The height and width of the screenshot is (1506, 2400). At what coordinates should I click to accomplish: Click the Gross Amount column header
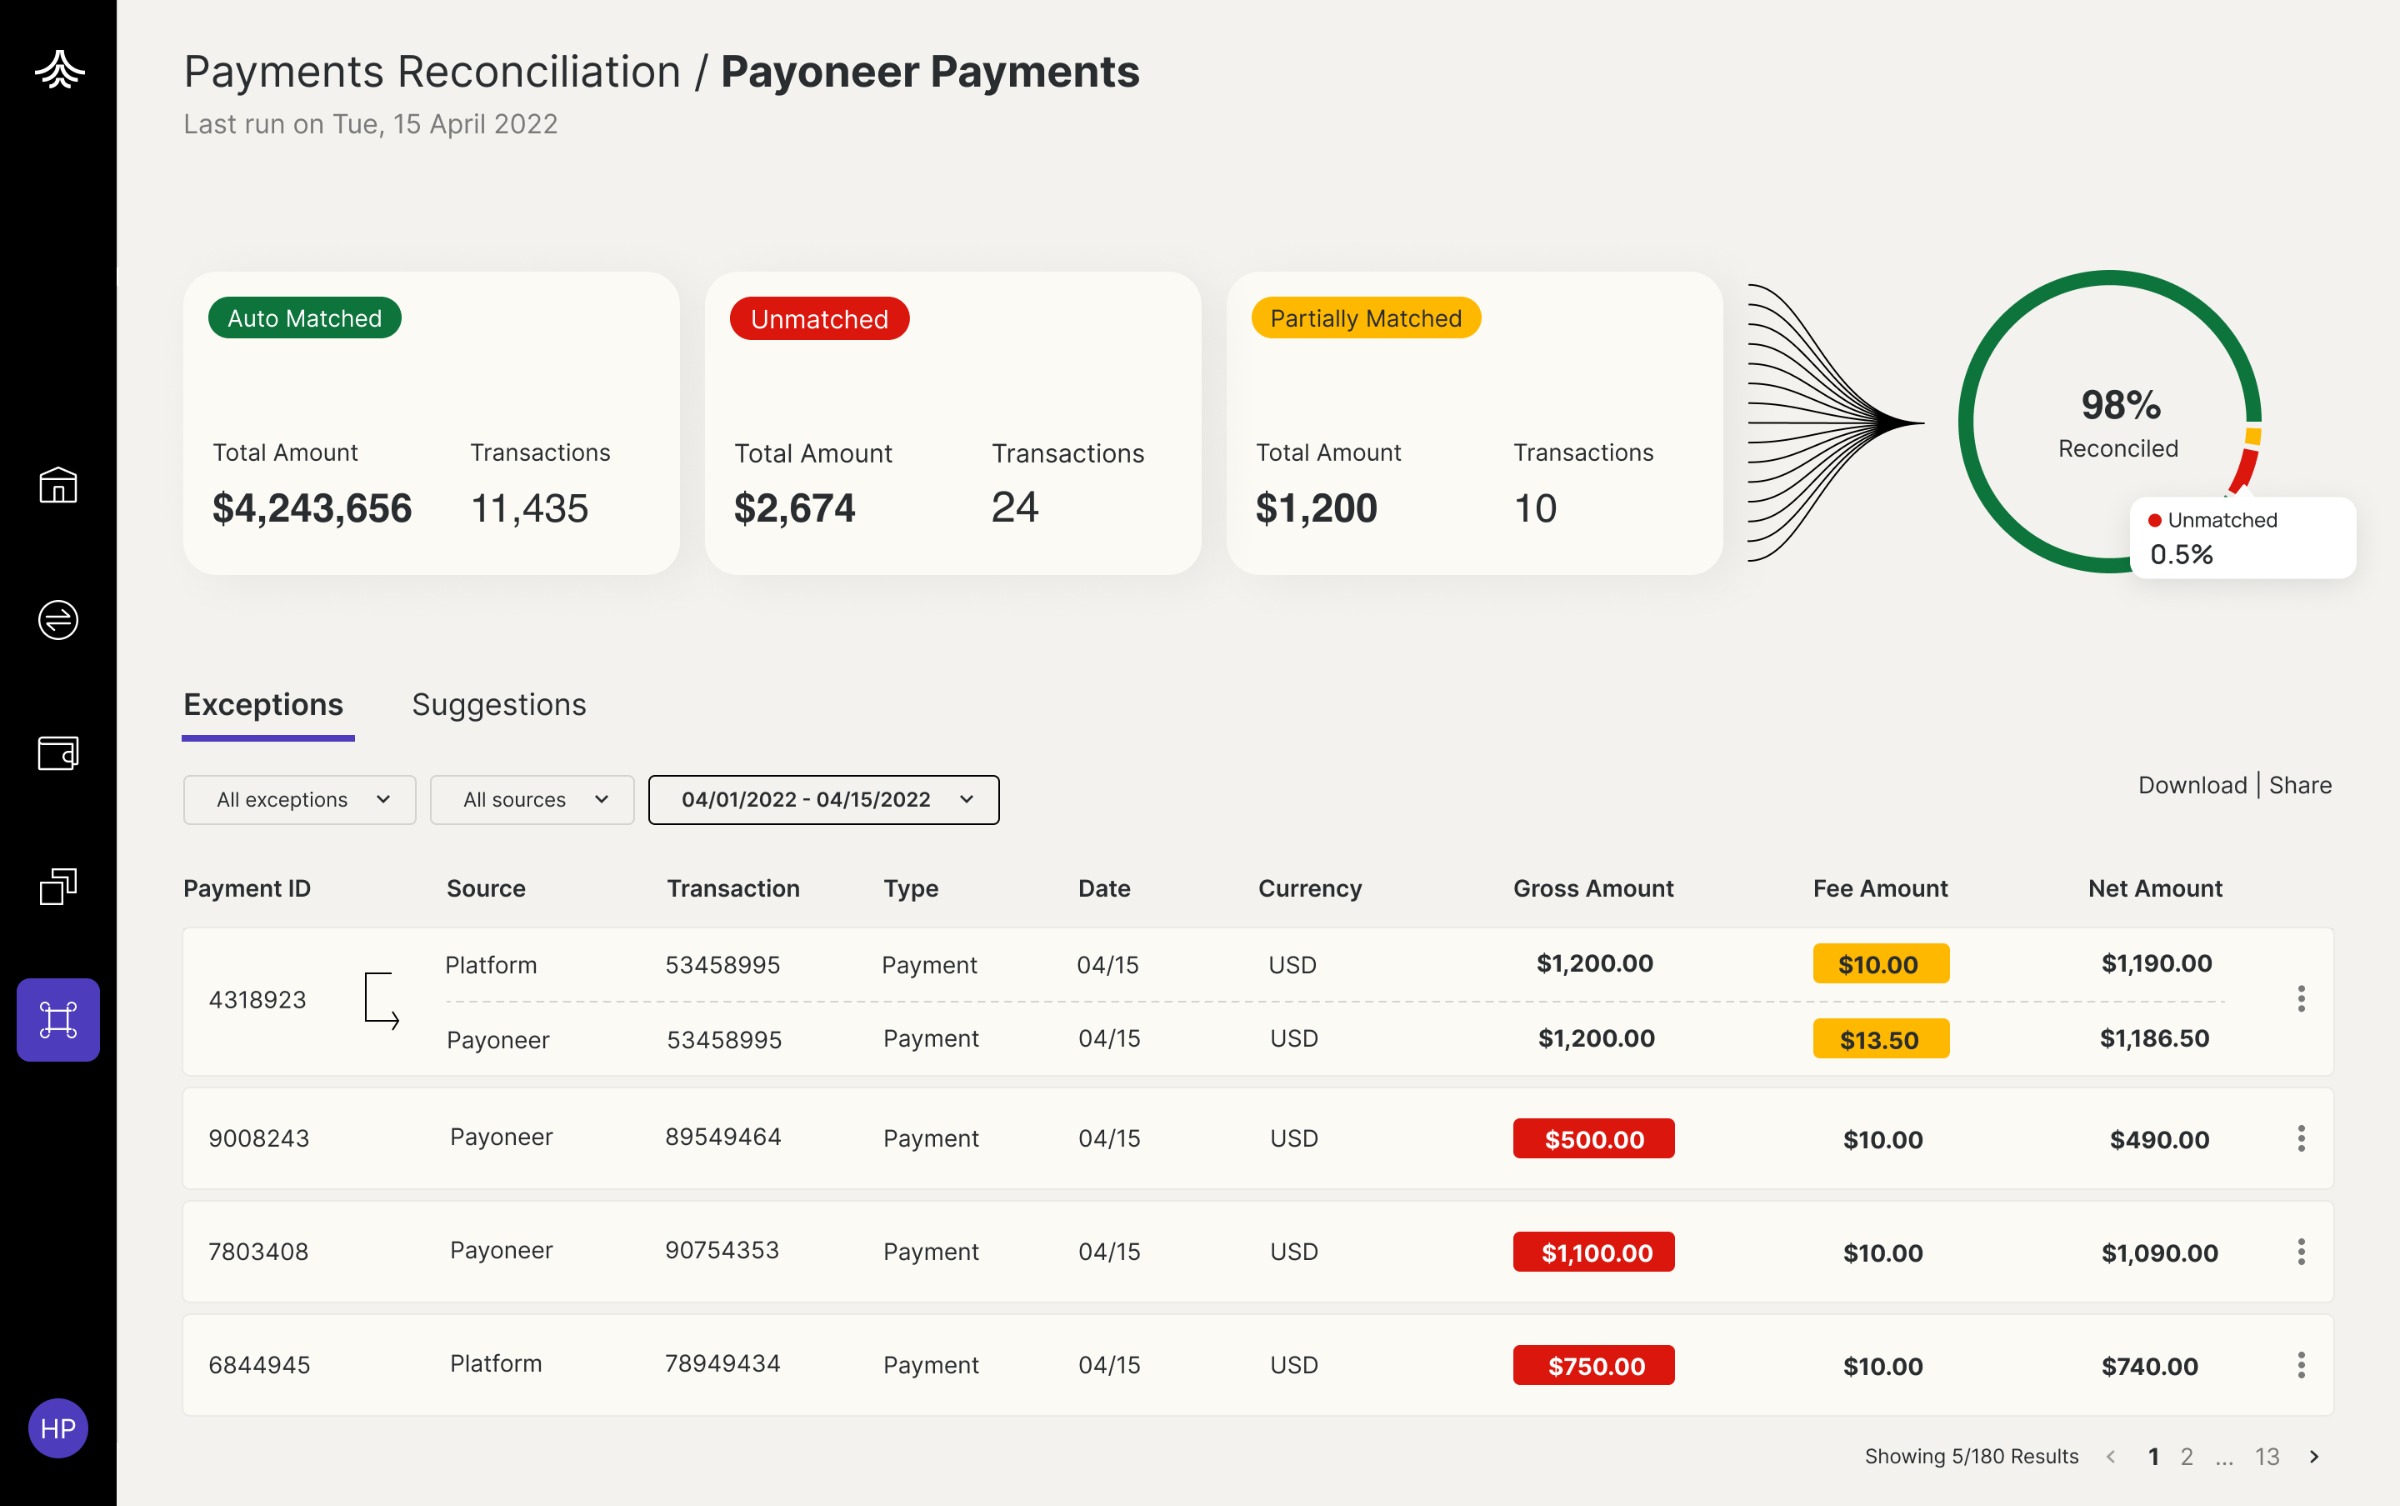coord(1593,888)
